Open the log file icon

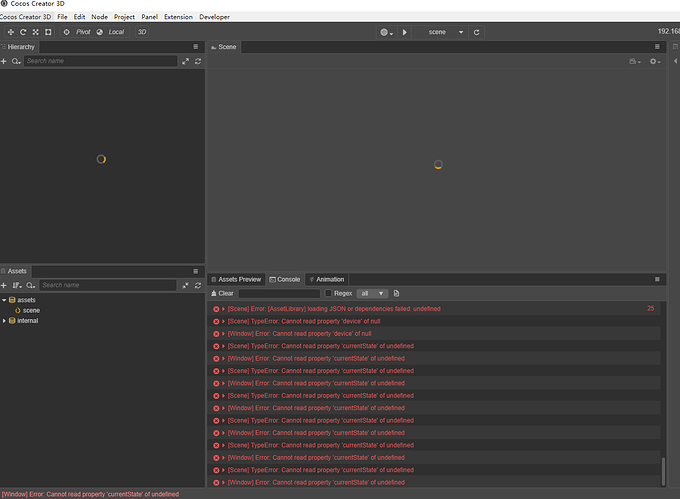click(x=396, y=294)
